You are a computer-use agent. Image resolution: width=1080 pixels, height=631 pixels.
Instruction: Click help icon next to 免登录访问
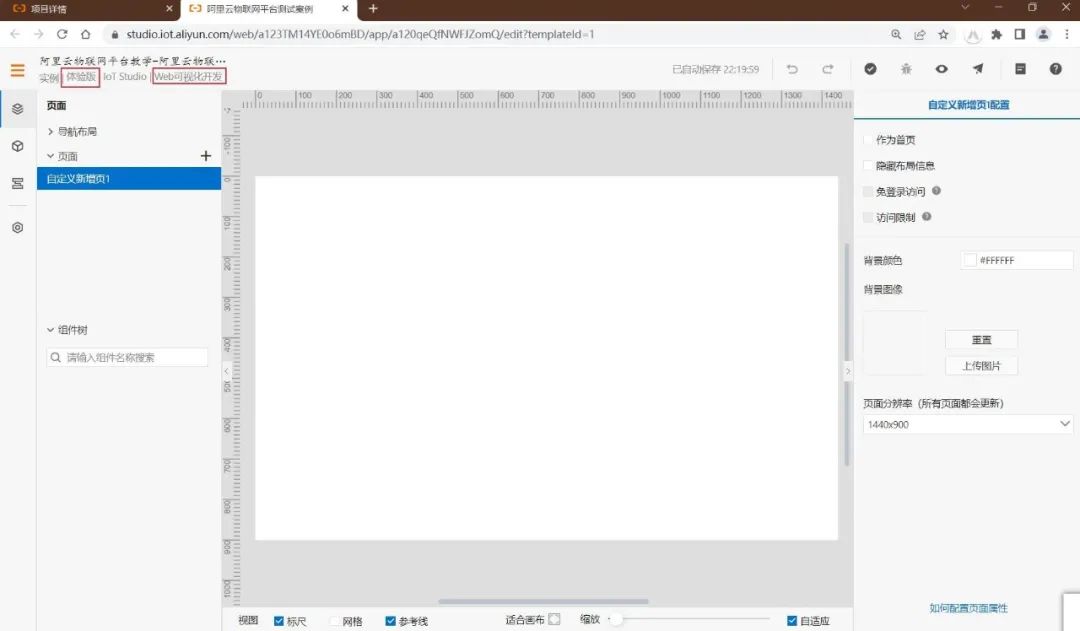tap(936, 191)
